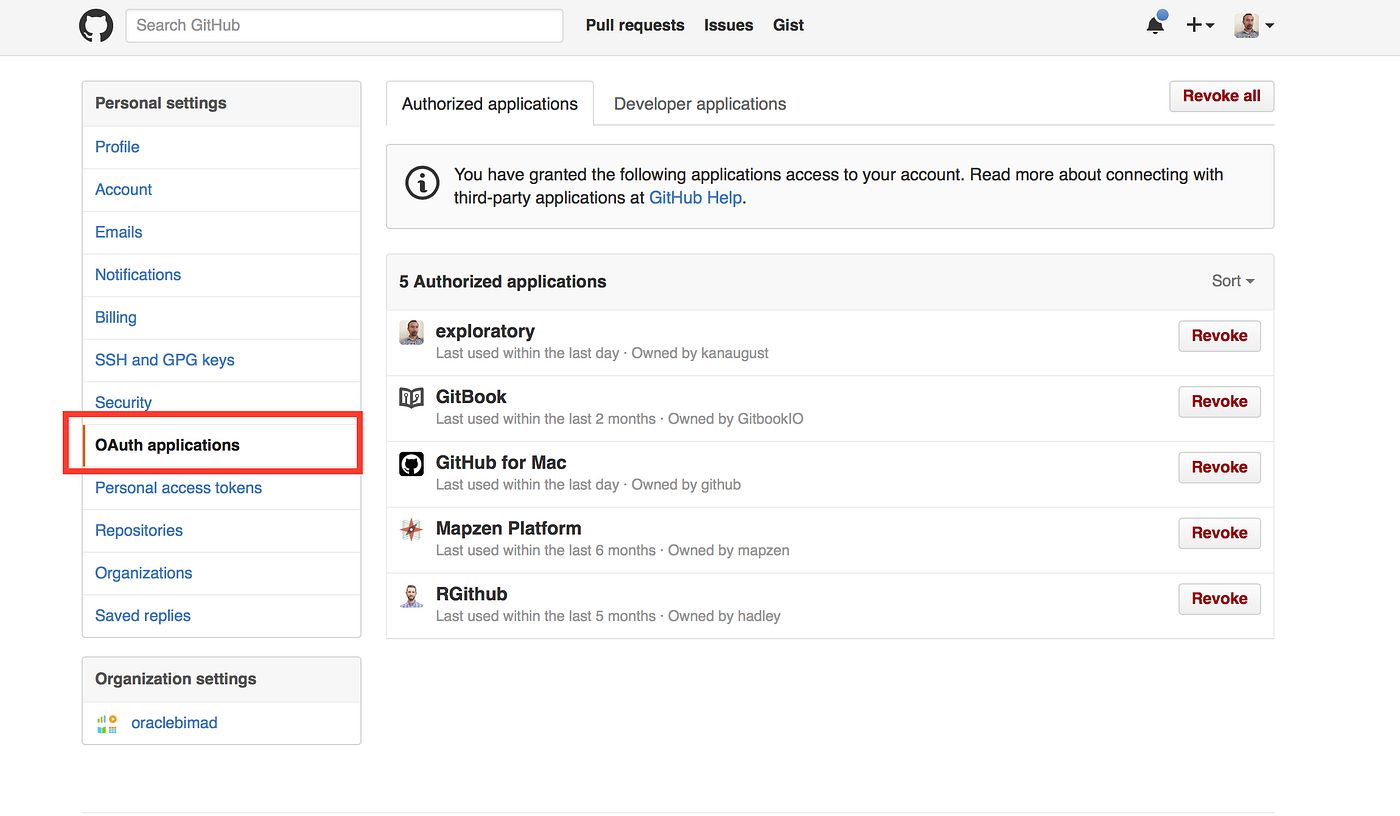Open the plus create-new menu
This screenshot has height=816, width=1400.
[1200, 25]
